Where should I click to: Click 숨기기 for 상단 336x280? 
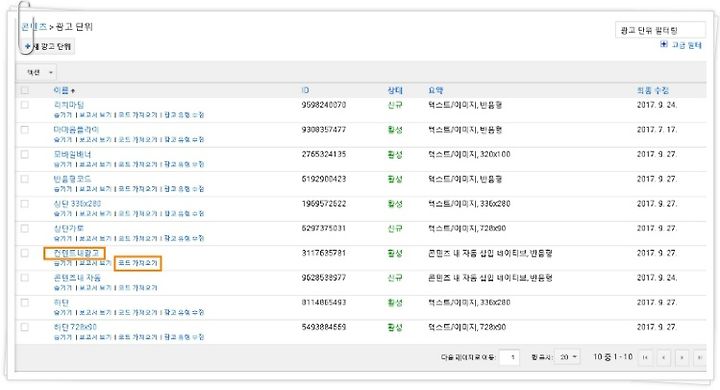tap(63, 214)
